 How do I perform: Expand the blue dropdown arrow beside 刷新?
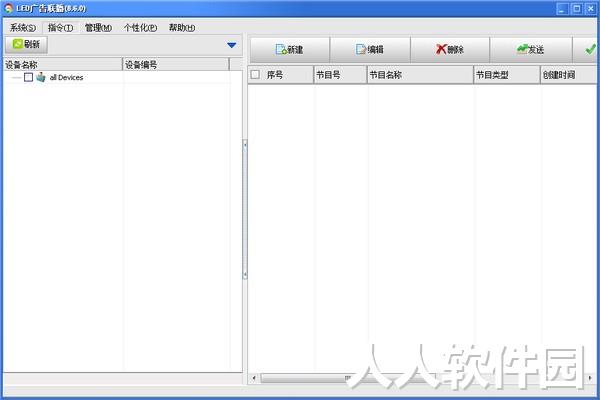click(232, 45)
